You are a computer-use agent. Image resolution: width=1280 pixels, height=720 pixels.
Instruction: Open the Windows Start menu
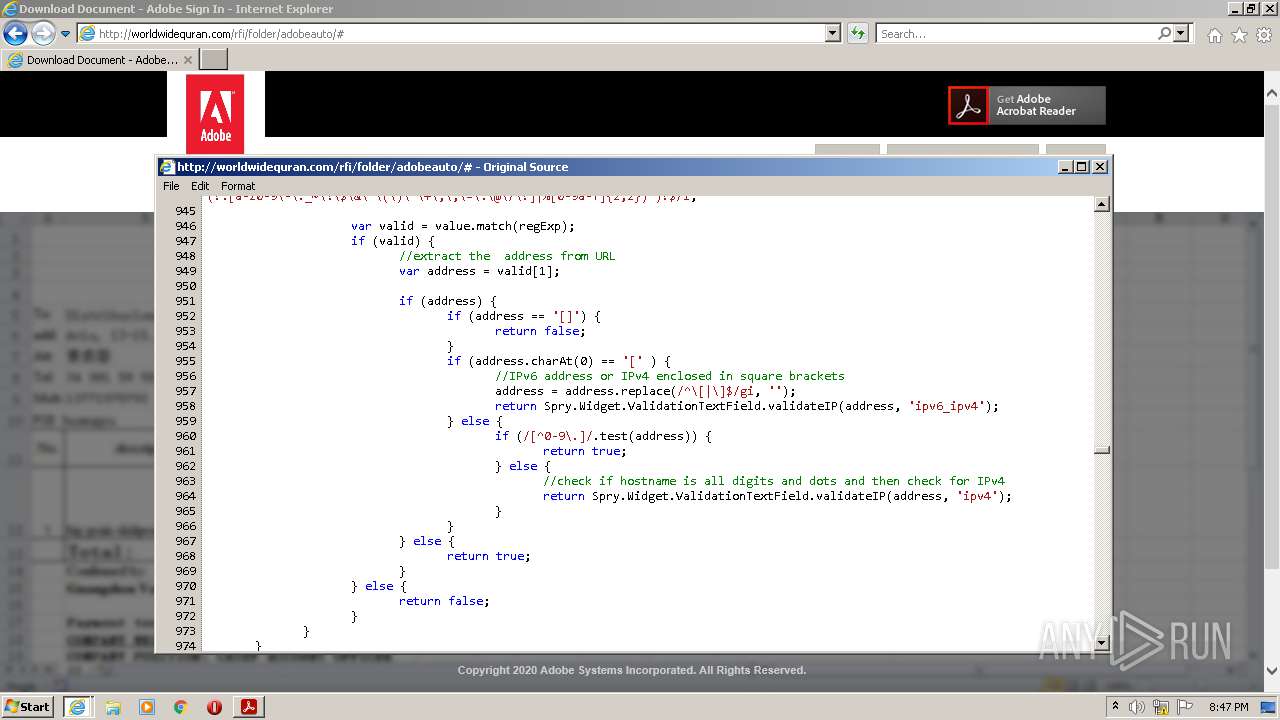point(27,706)
